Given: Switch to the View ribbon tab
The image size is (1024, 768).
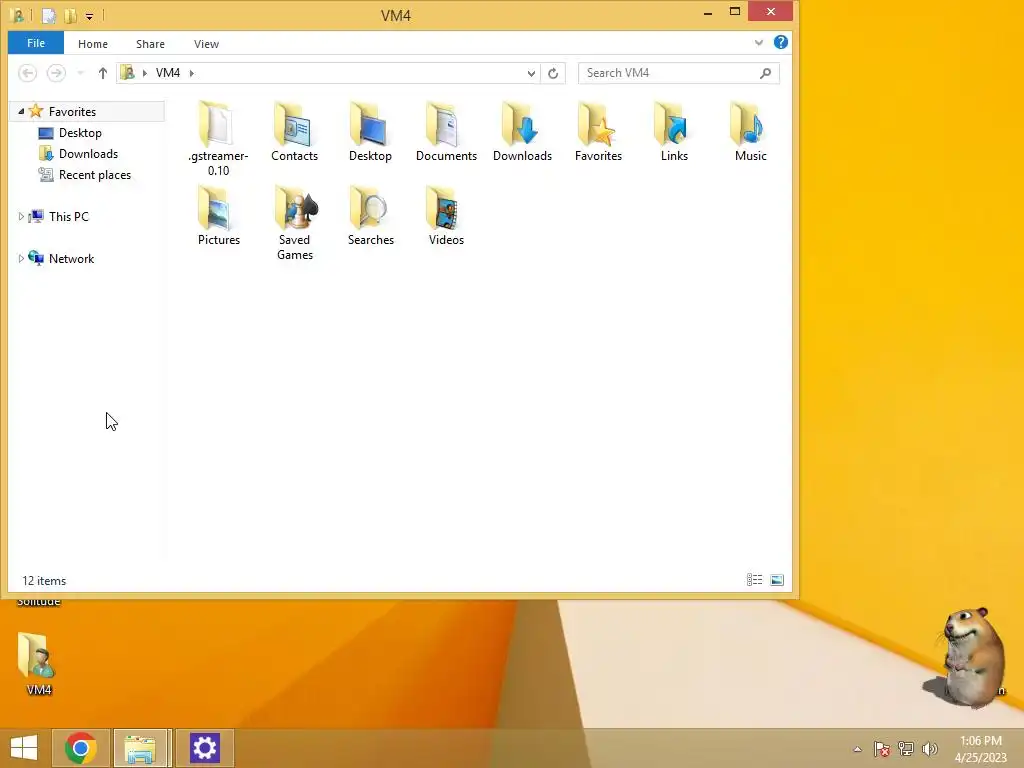Looking at the screenshot, I should (206, 44).
